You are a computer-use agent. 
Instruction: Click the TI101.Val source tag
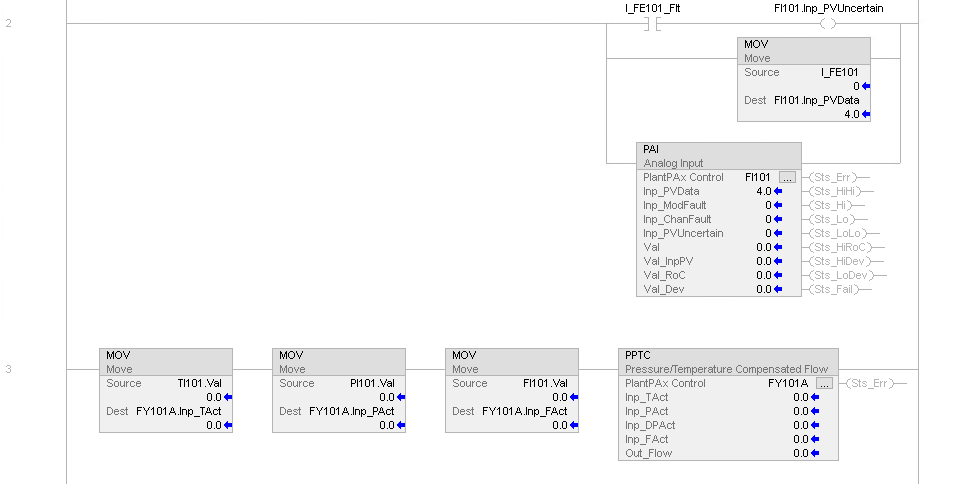click(x=201, y=383)
